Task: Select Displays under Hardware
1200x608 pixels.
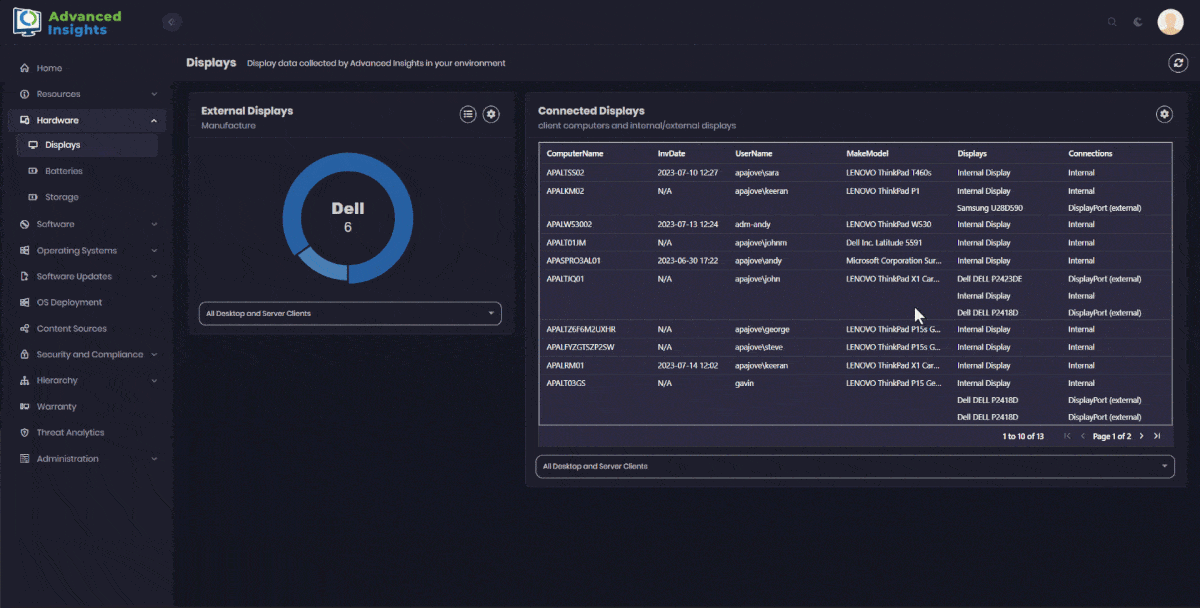Action: 88,145
